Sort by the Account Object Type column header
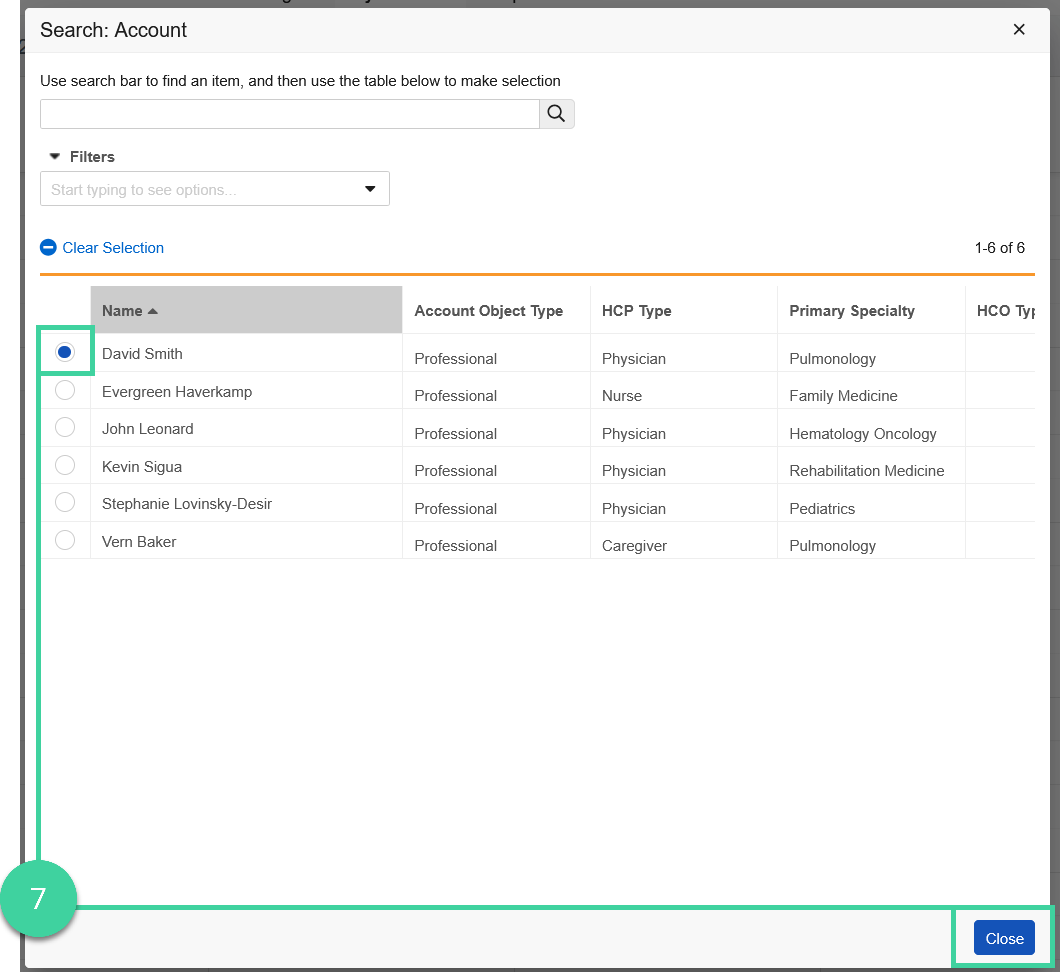 coord(490,310)
